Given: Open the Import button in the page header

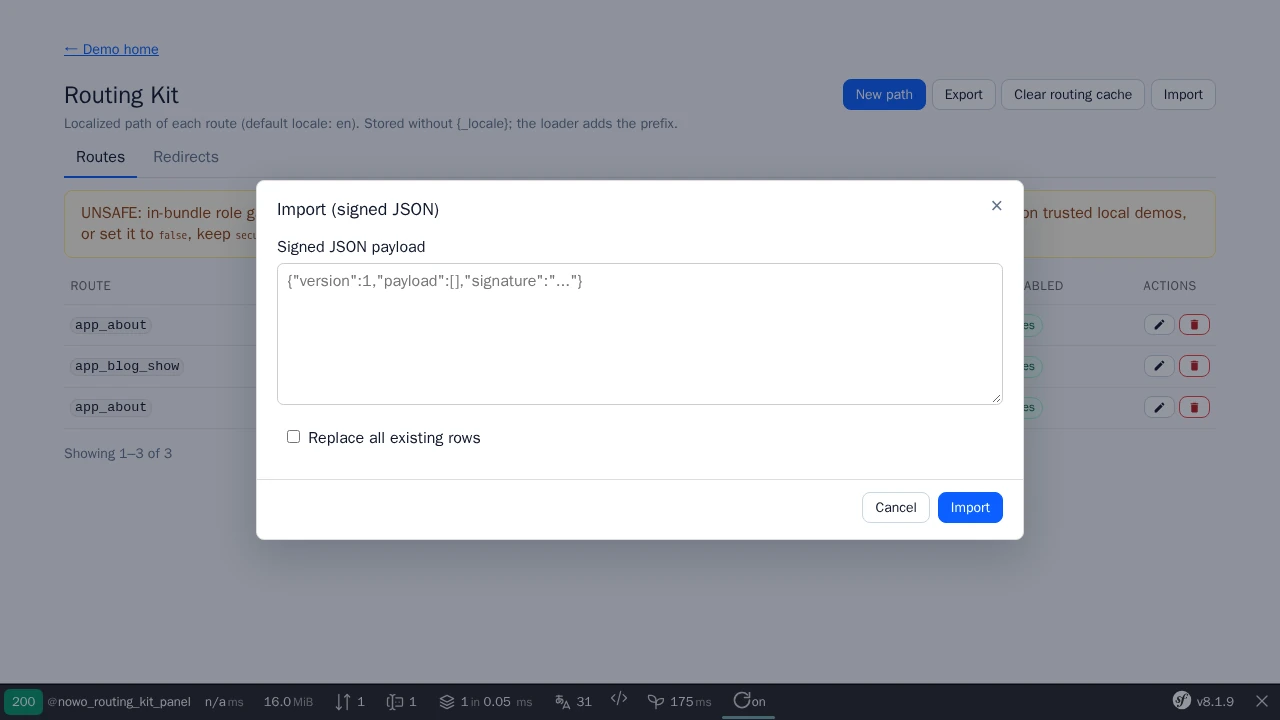Looking at the screenshot, I should 1183,95.
